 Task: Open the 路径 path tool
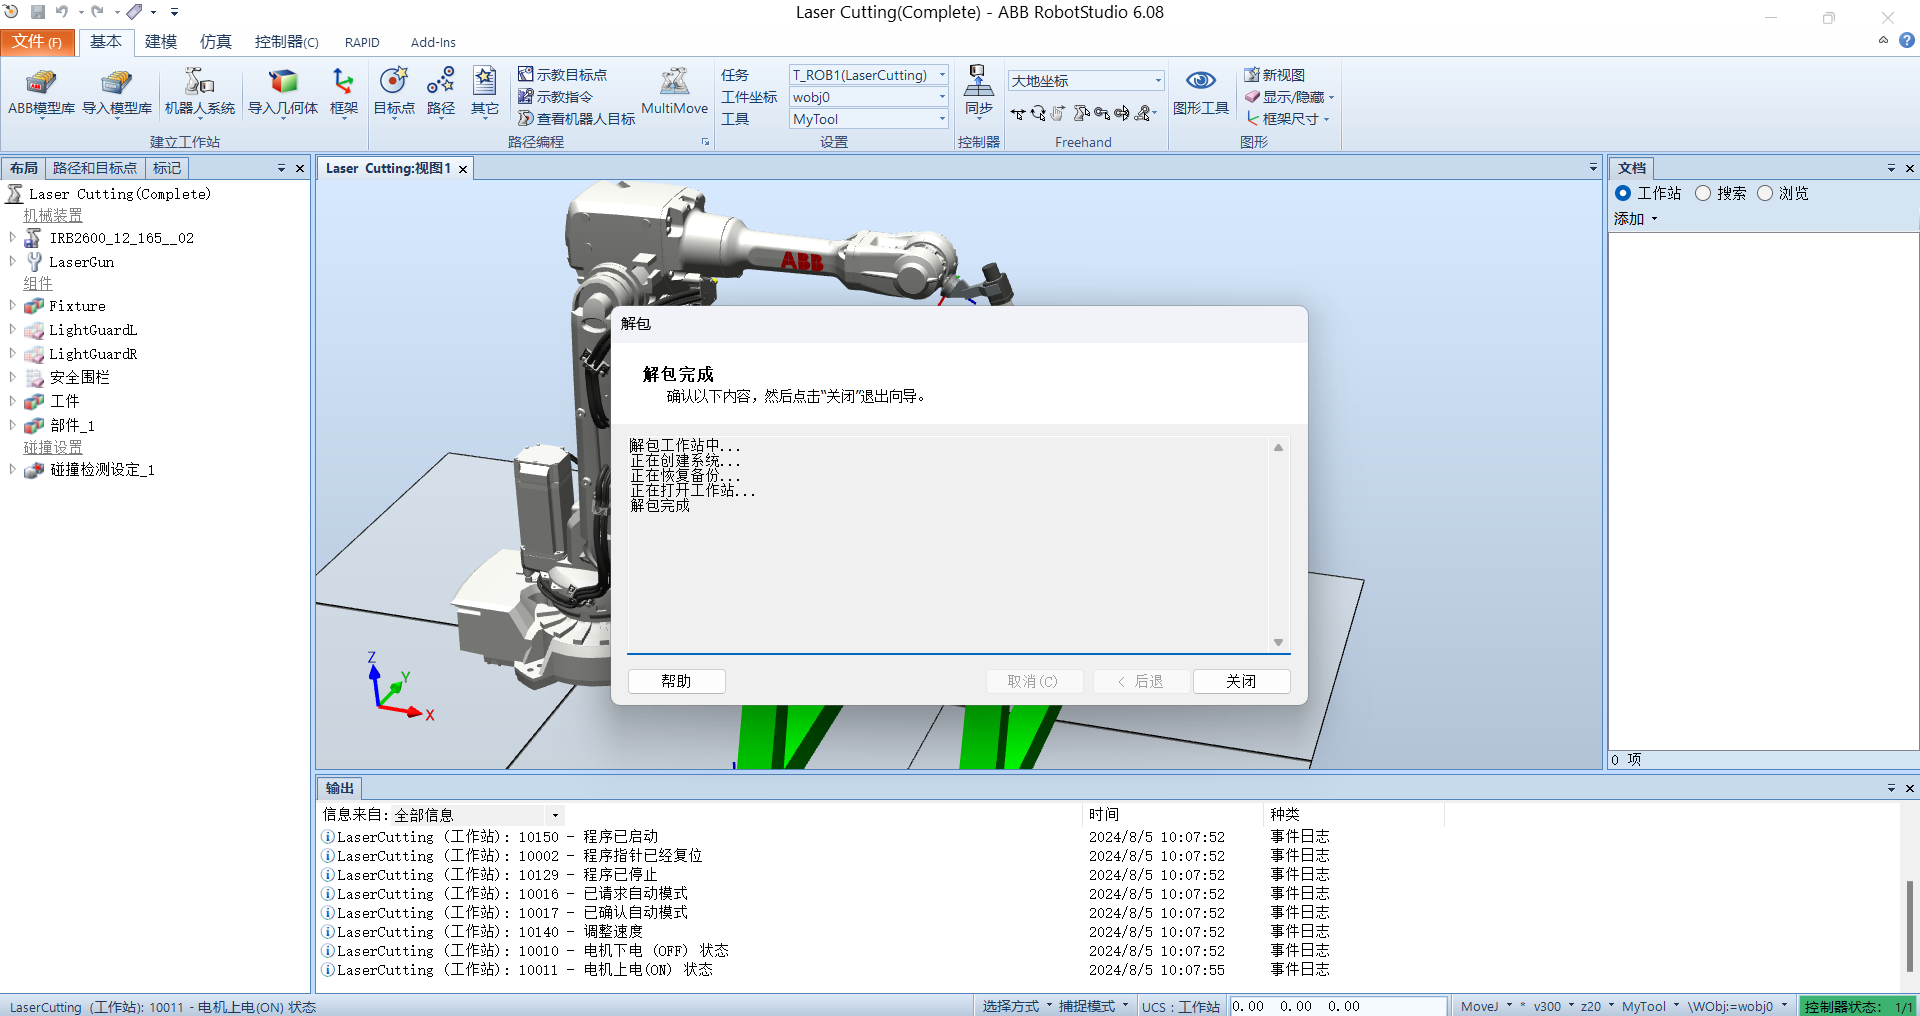click(x=441, y=92)
